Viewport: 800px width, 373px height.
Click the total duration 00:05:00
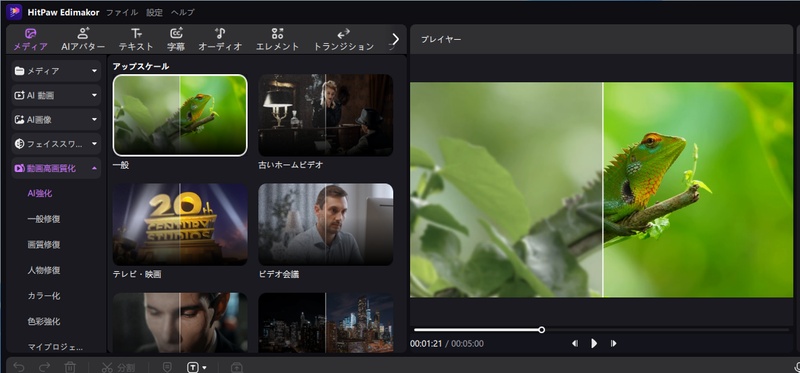click(x=467, y=344)
